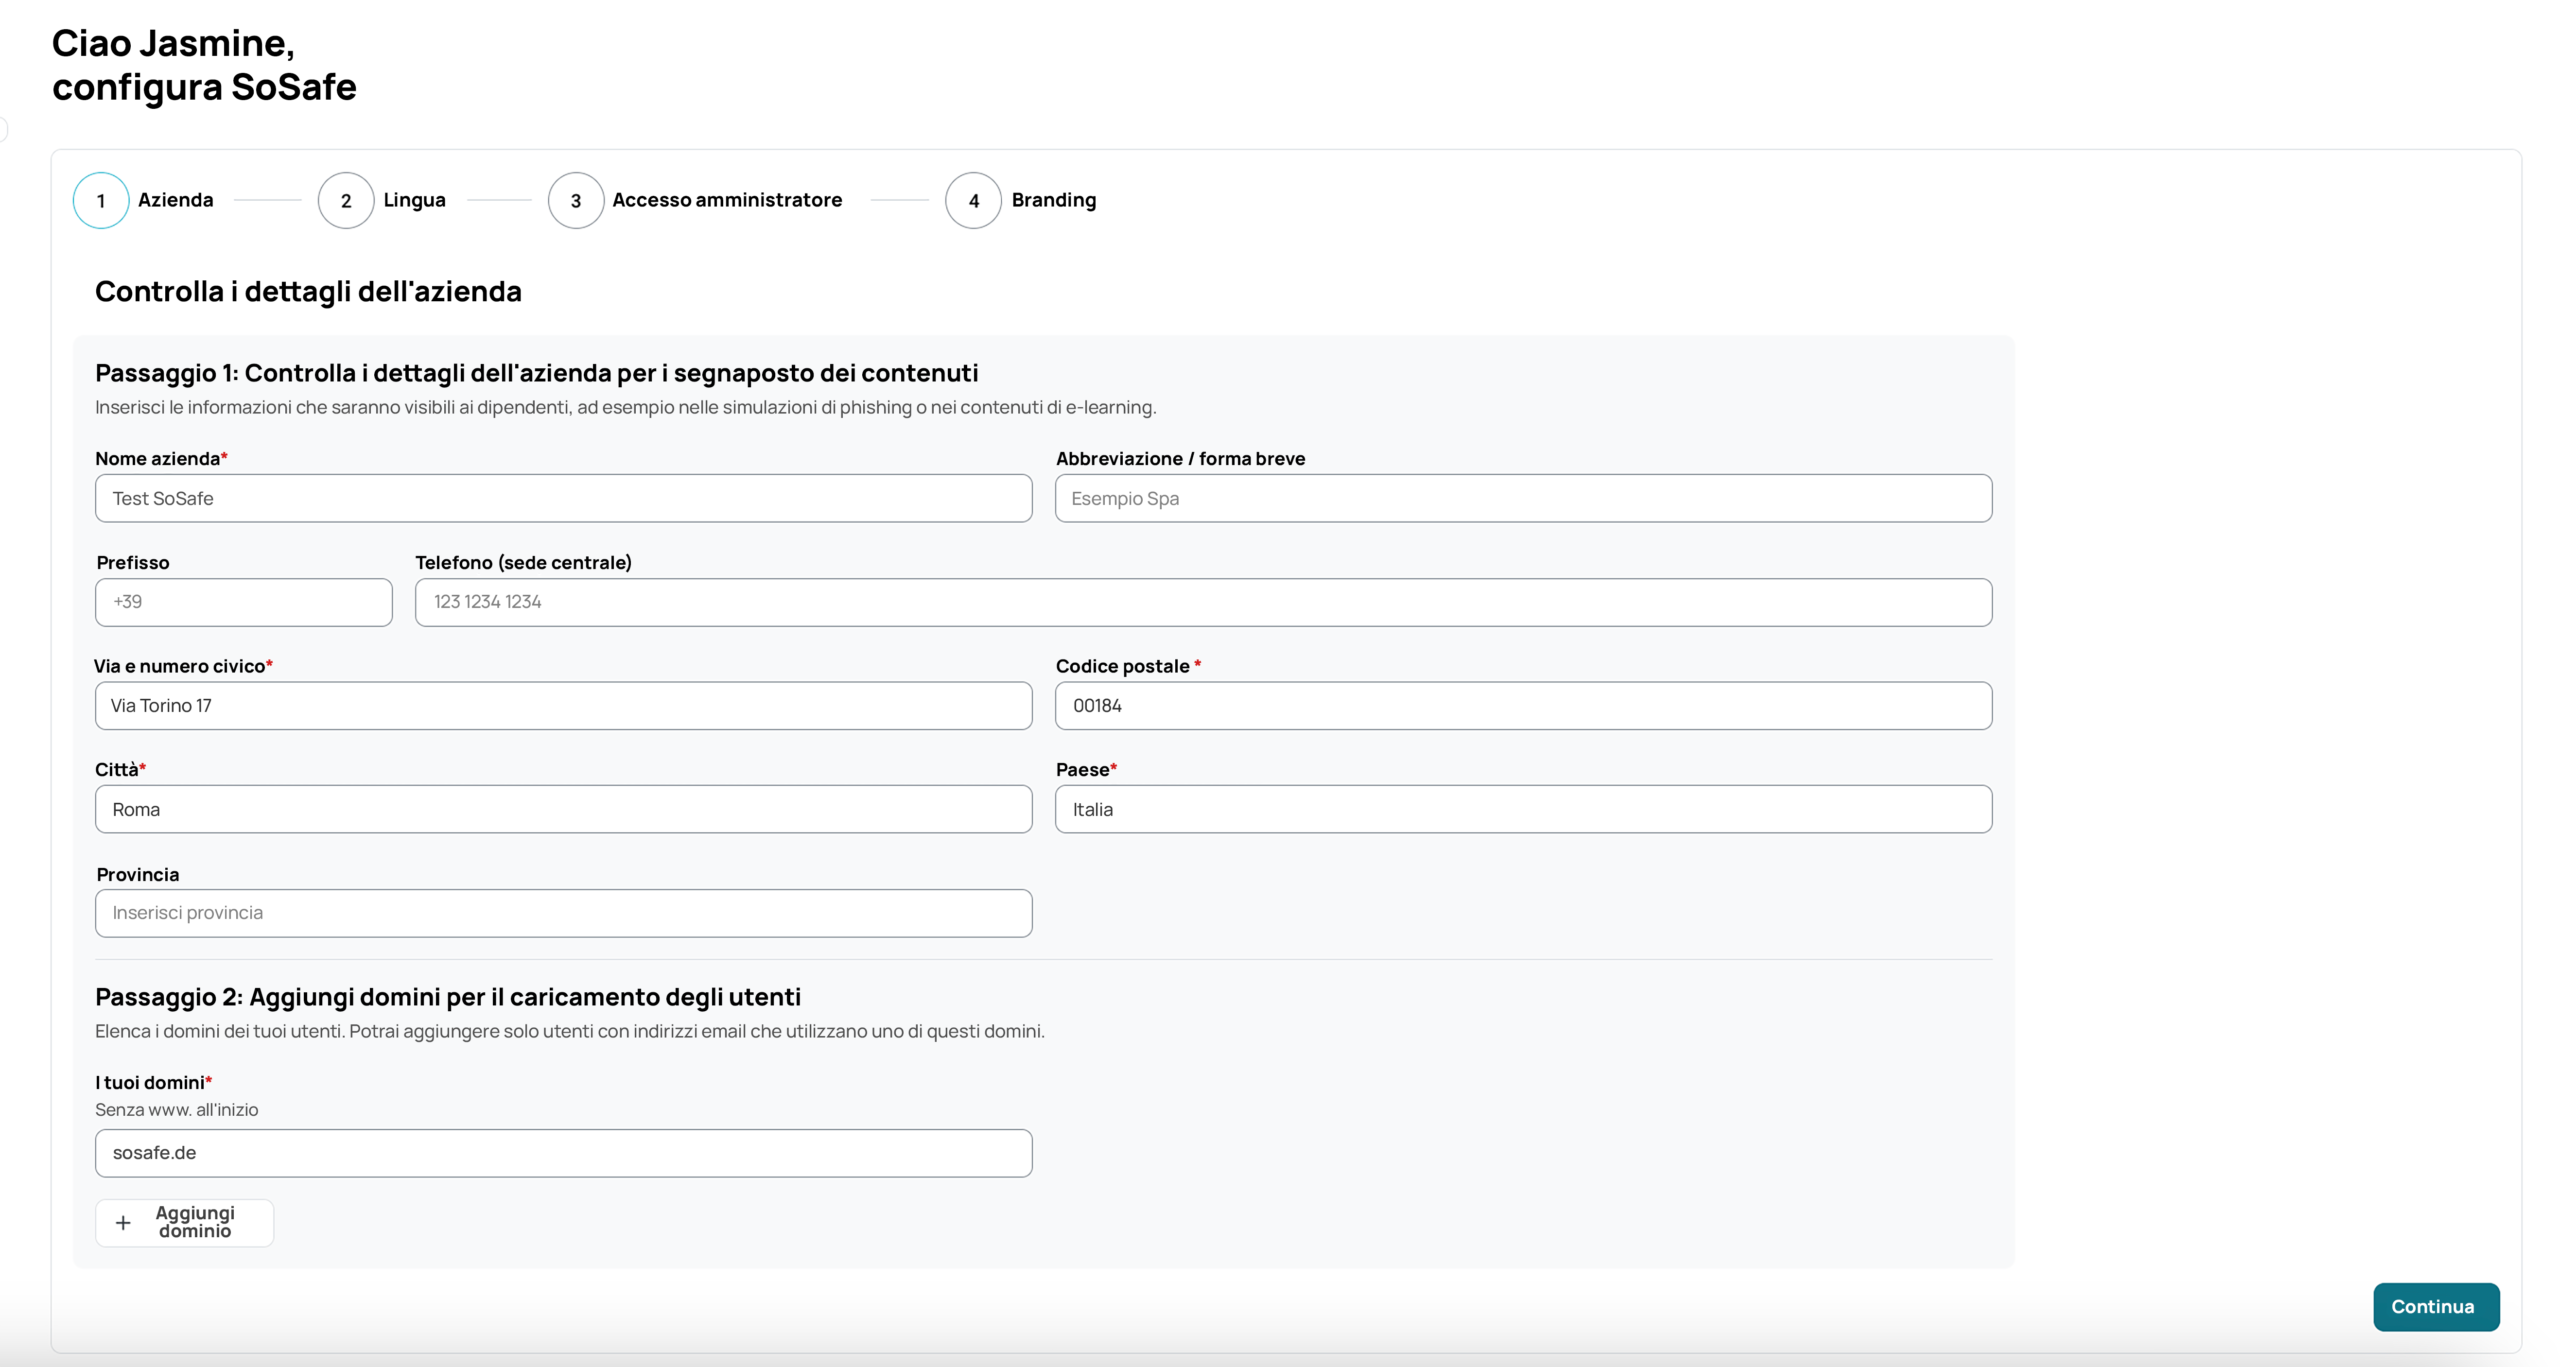Add another domain with Aggiungi dominio
The image size is (2560, 1367).
(x=184, y=1222)
